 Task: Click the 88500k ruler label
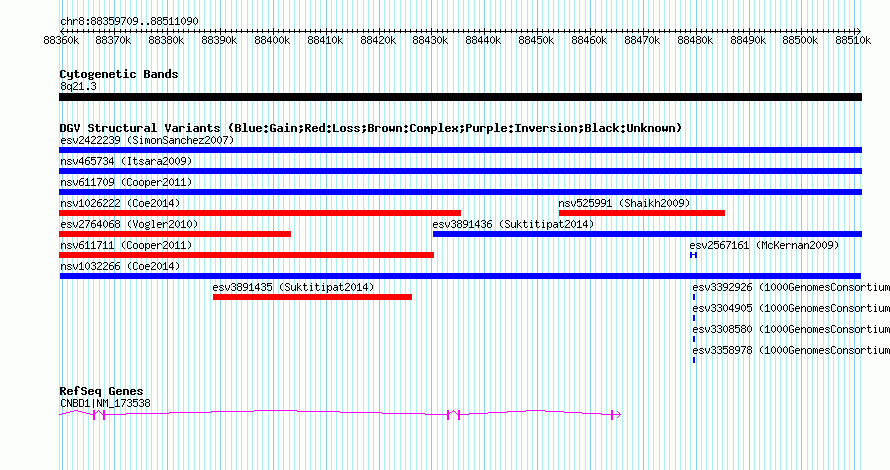point(800,40)
